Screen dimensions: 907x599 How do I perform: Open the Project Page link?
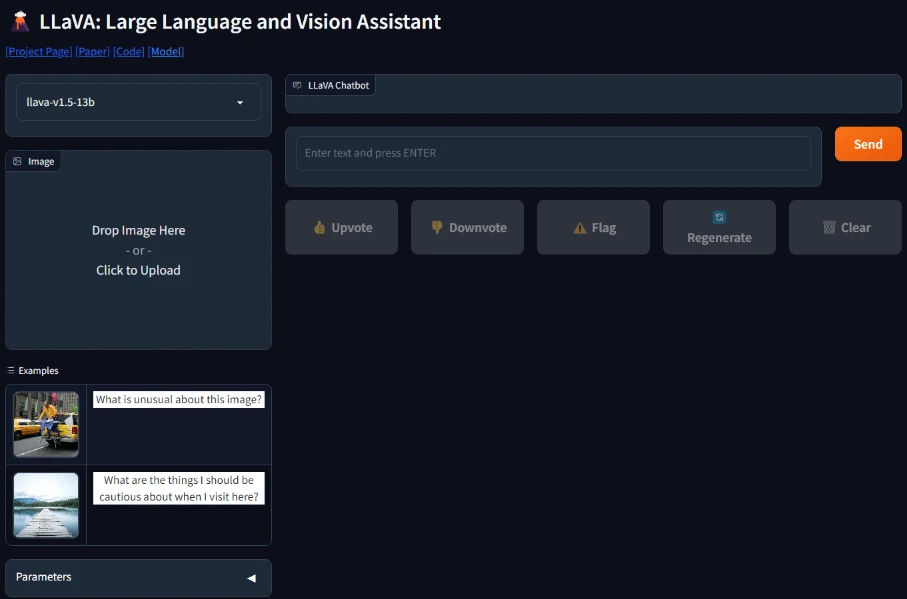coord(38,52)
